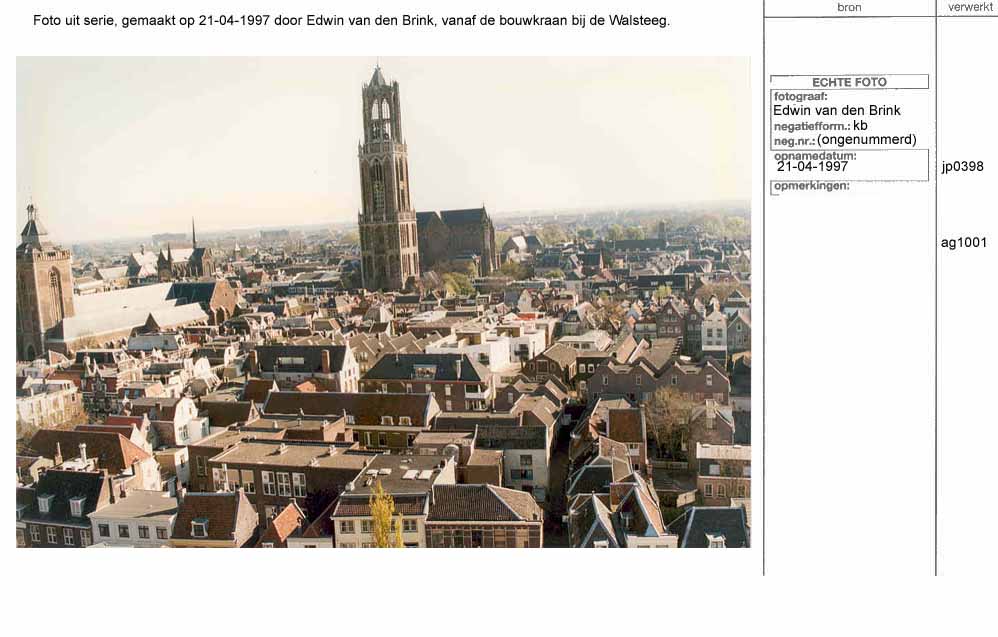Click the 'opnamedatum:' label

(815, 155)
